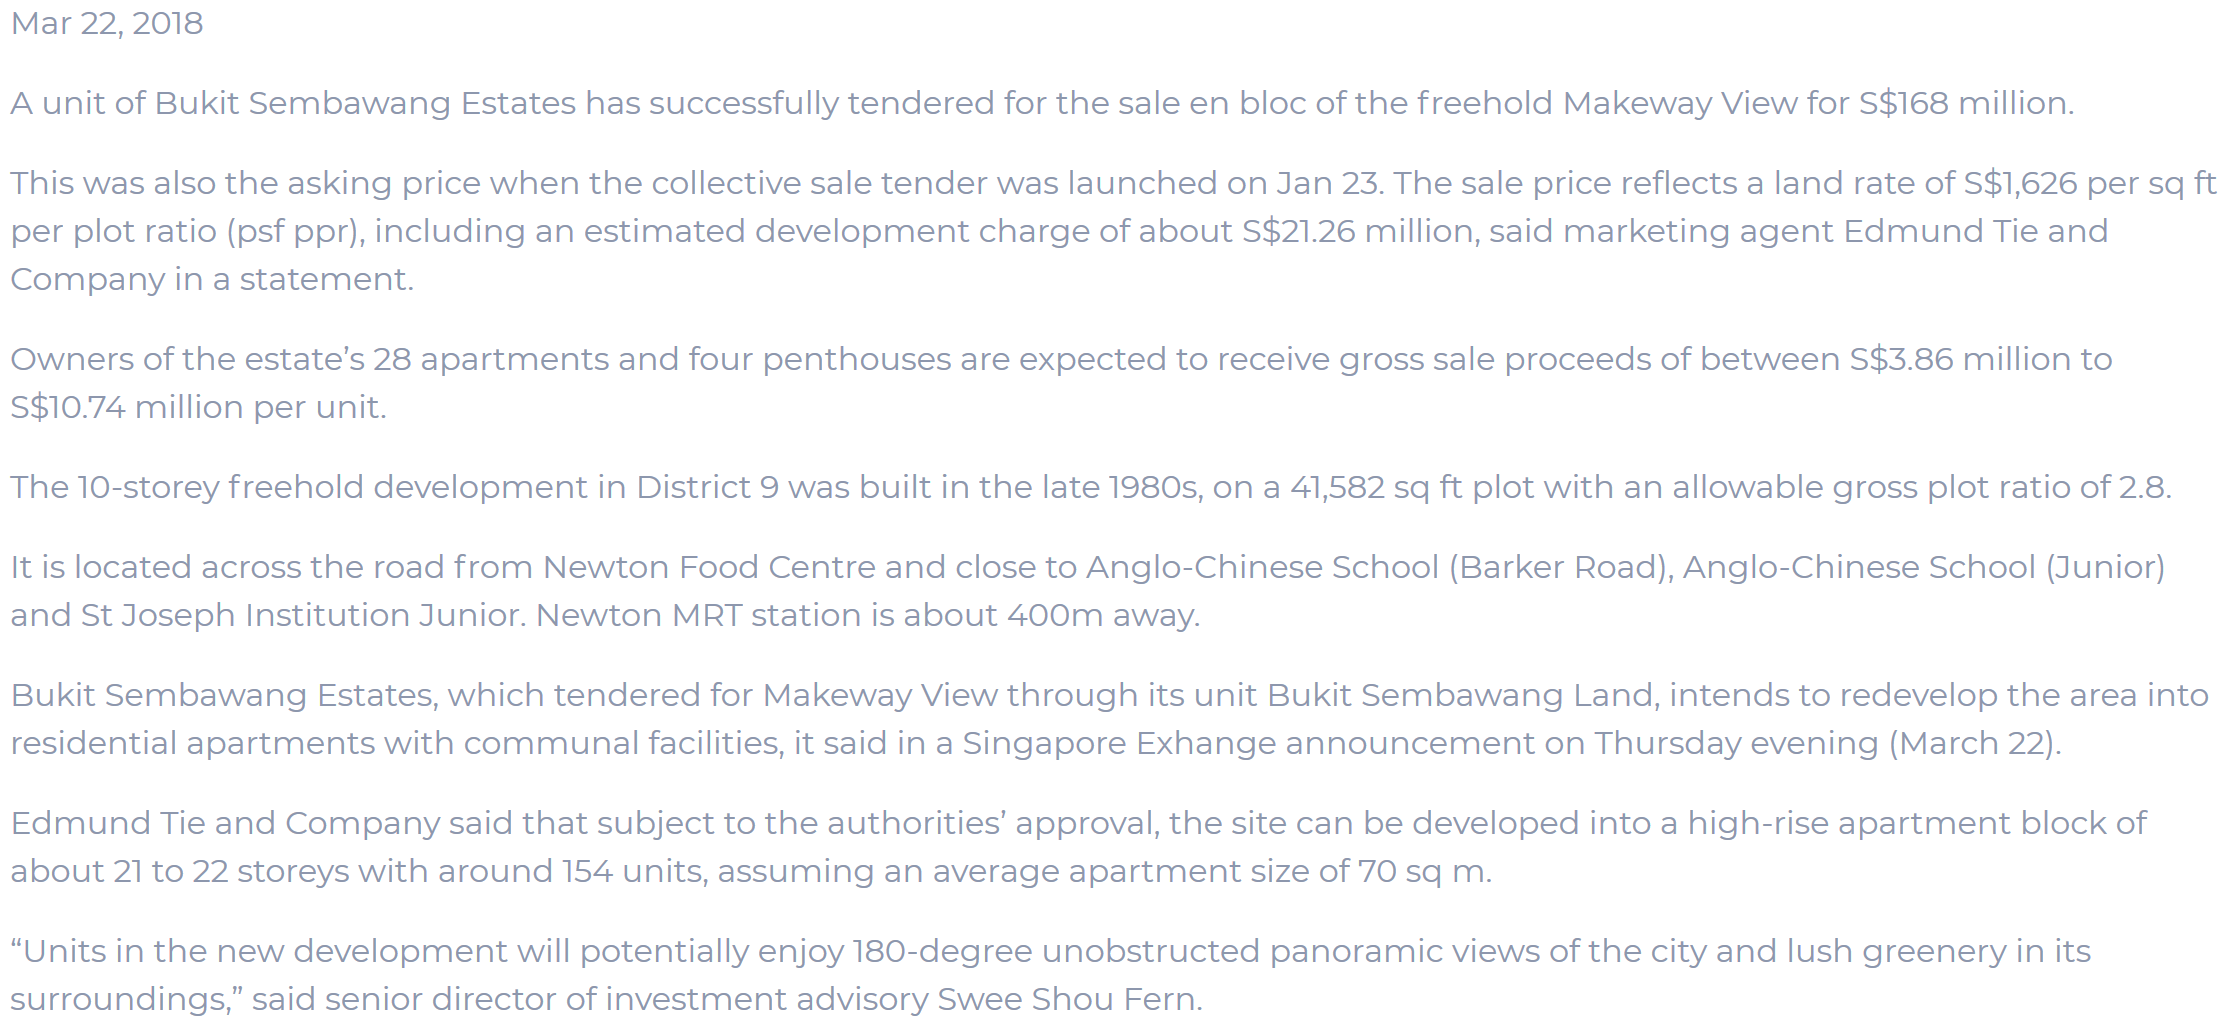The image size is (2234, 1028).
Task: Click the line ending Company in a statement
Action: (212, 279)
